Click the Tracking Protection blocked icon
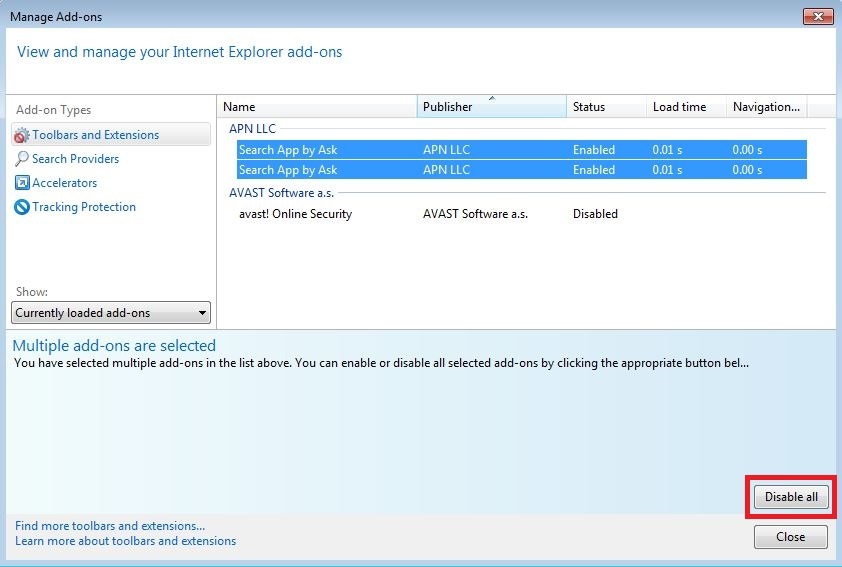The width and height of the screenshot is (842, 567). pyautogui.click(x=21, y=207)
